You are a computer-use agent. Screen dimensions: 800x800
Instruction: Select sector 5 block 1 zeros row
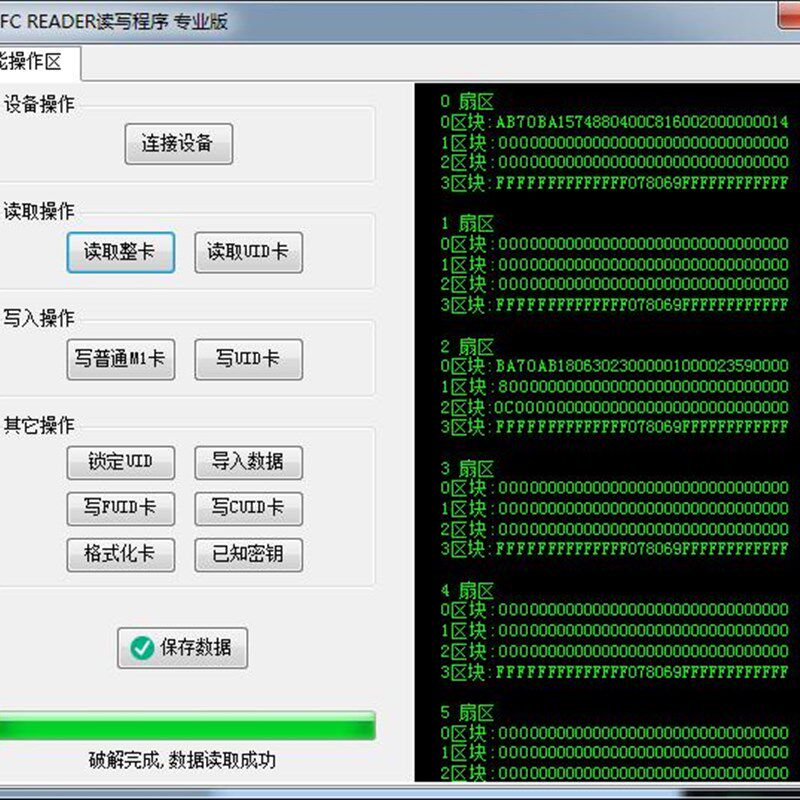pyautogui.click(x=614, y=753)
